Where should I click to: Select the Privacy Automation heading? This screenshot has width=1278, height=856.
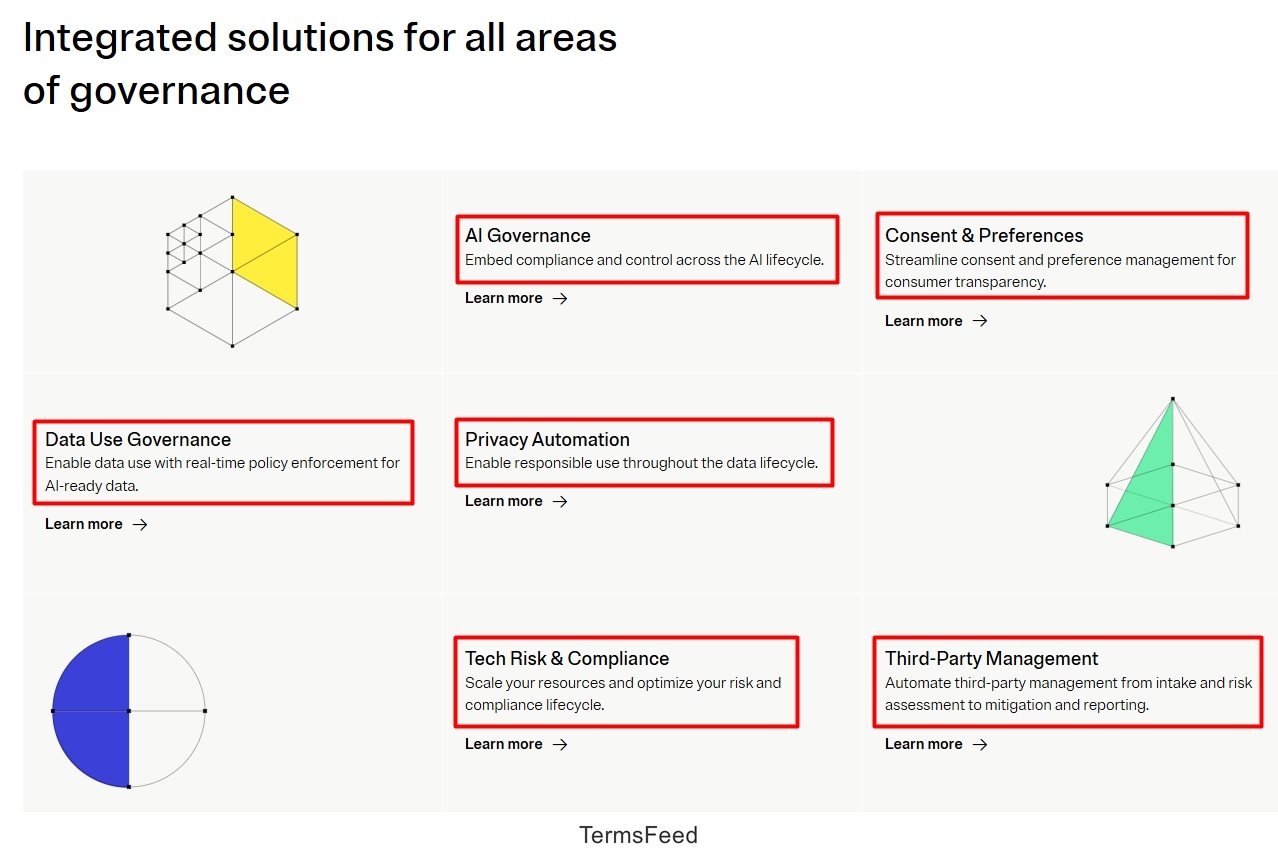(x=547, y=439)
